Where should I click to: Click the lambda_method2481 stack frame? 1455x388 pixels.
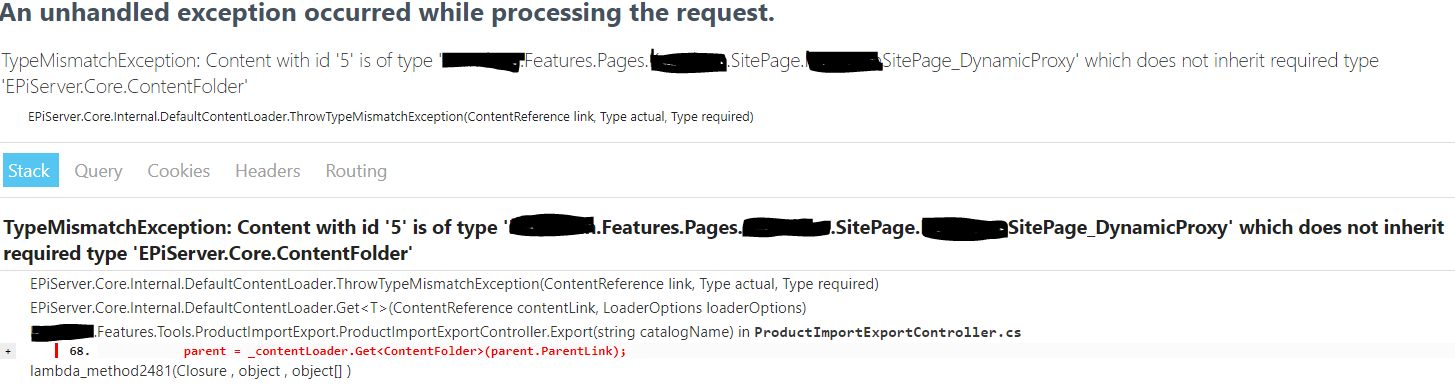pyautogui.click(x=190, y=371)
